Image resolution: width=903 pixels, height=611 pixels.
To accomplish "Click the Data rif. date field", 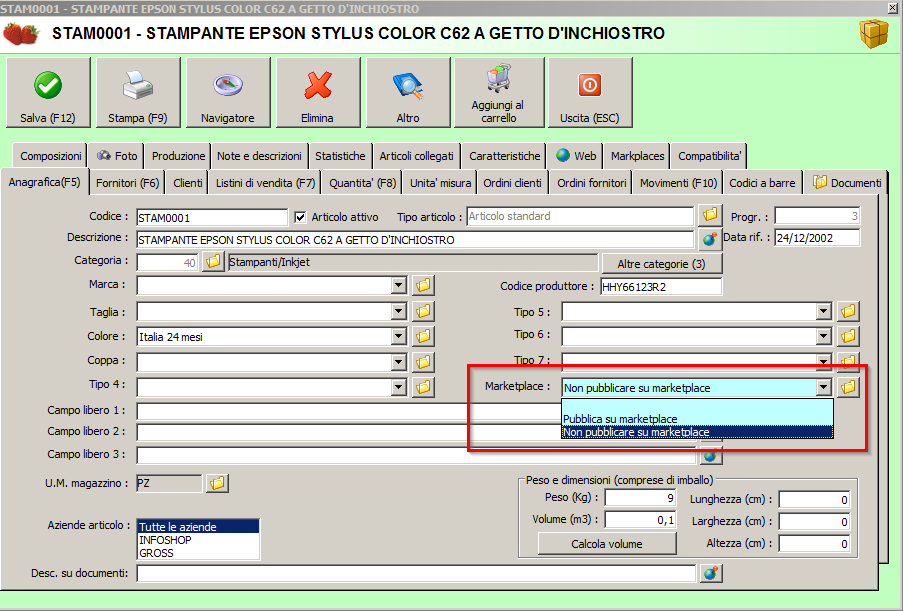I will tap(817, 238).
